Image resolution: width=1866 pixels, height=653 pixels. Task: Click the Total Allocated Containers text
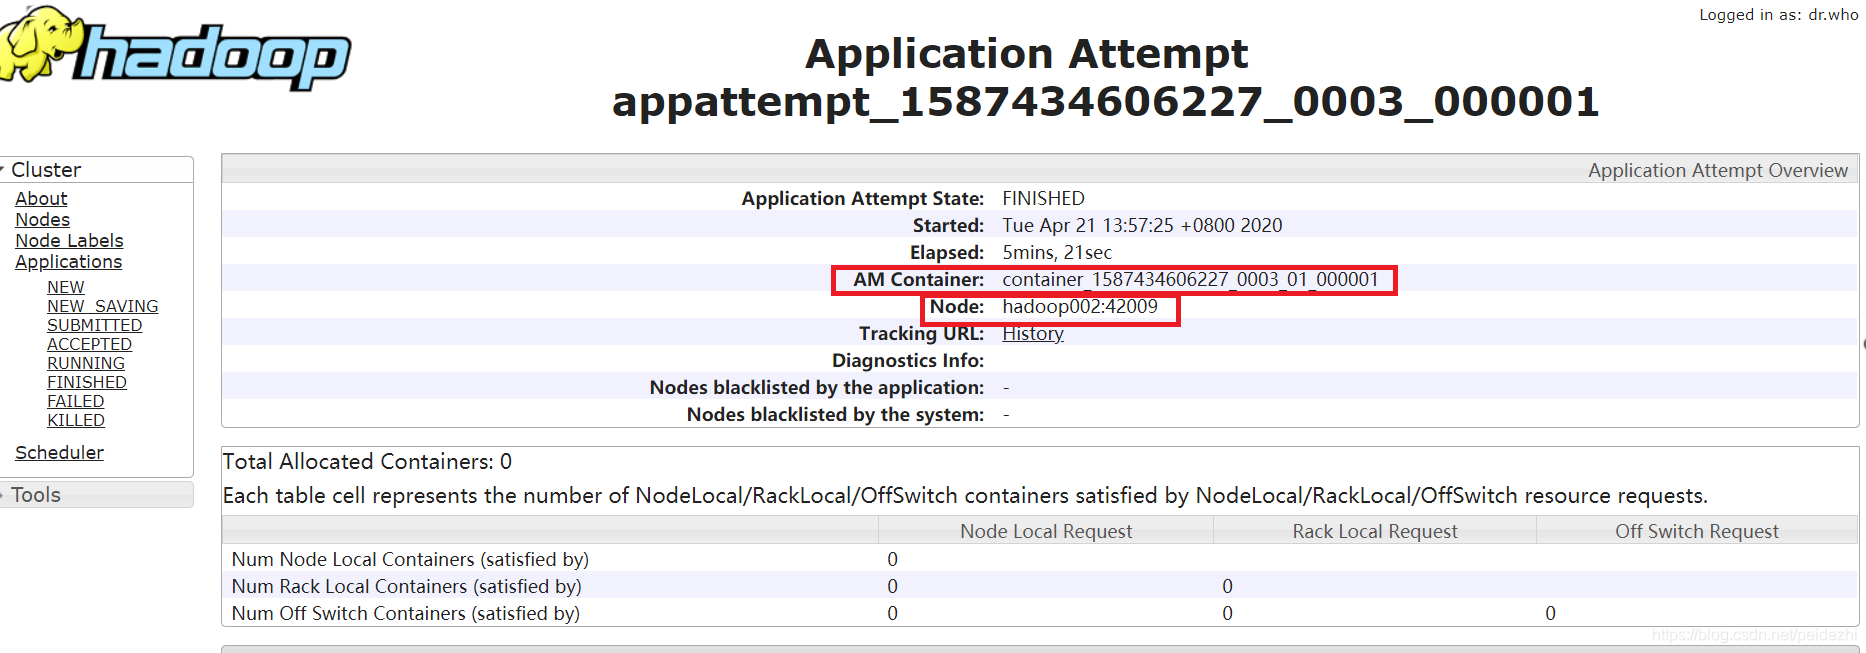367,462
